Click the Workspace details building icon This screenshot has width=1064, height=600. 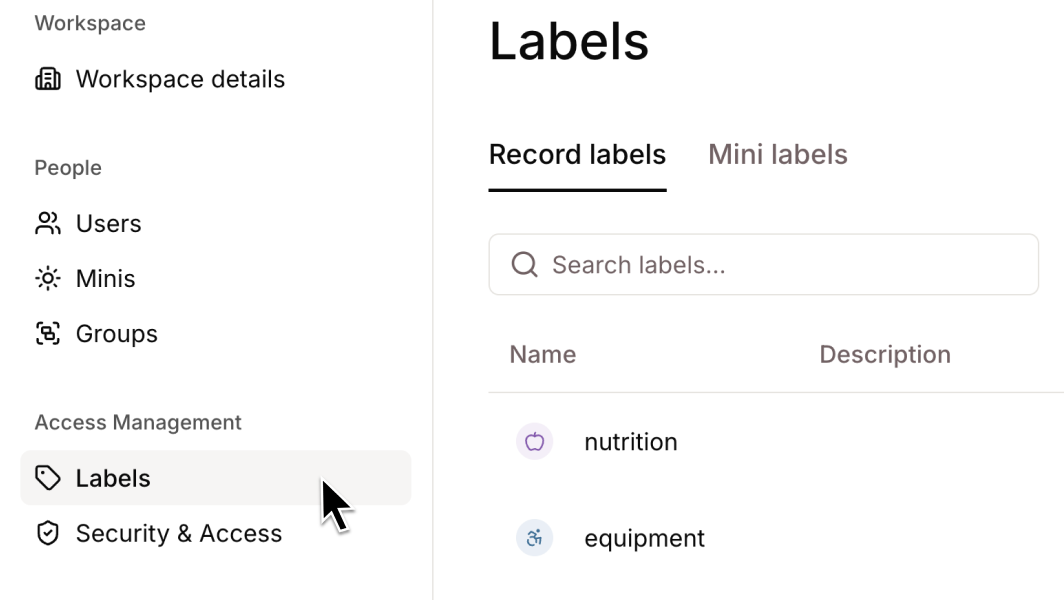pyautogui.click(x=47, y=78)
